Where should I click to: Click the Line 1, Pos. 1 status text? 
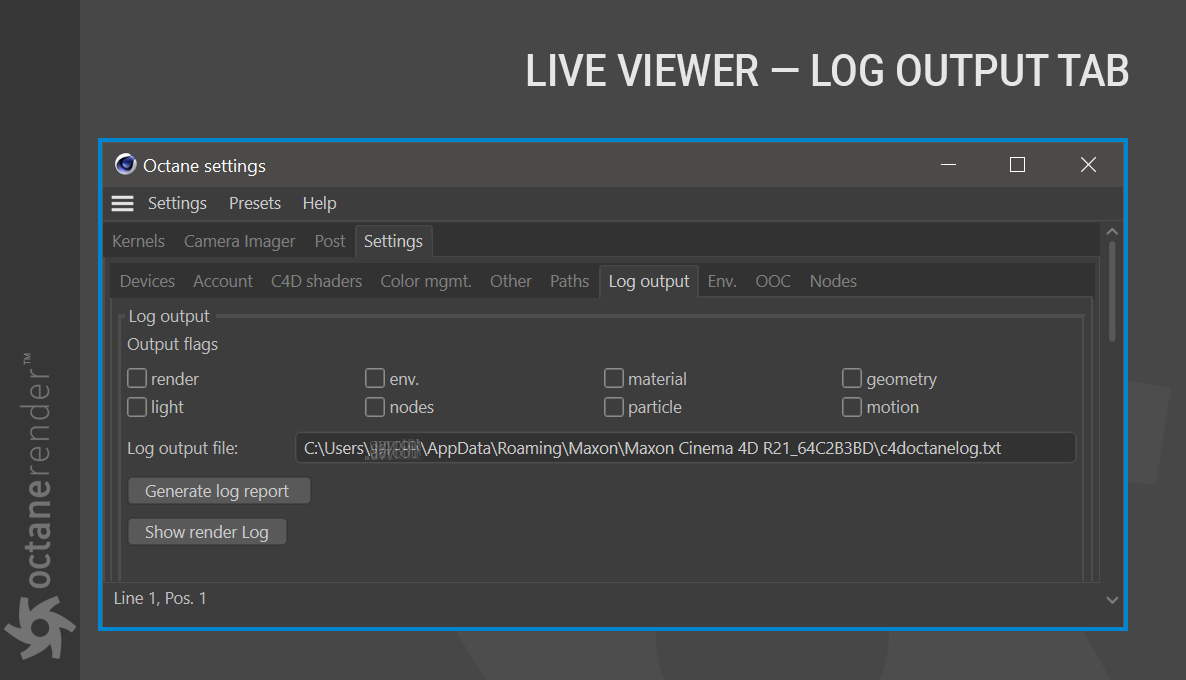click(160, 598)
